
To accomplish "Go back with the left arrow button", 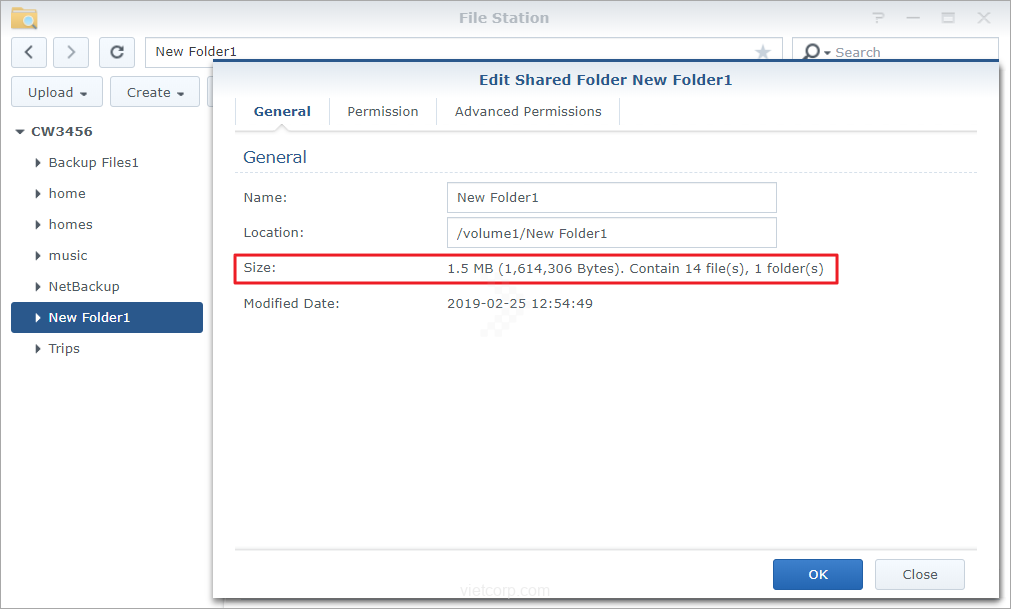I will point(29,52).
